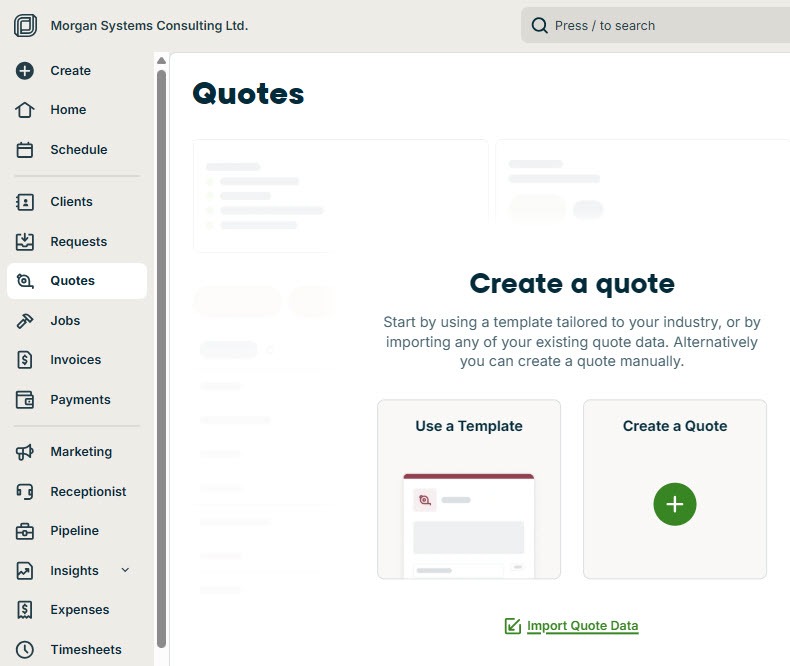The width and height of the screenshot is (790, 666).
Task: Open the Payments section
Action: (x=80, y=399)
